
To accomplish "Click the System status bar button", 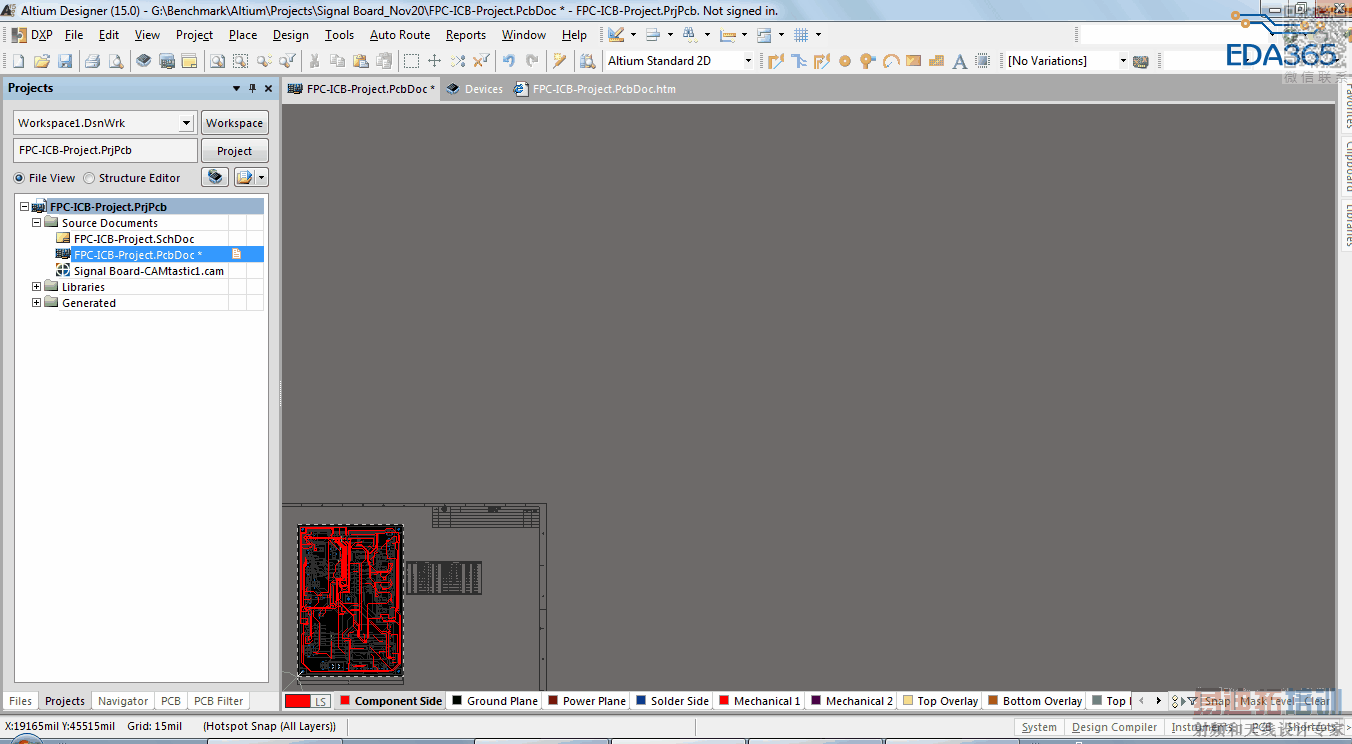I will point(1039,727).
